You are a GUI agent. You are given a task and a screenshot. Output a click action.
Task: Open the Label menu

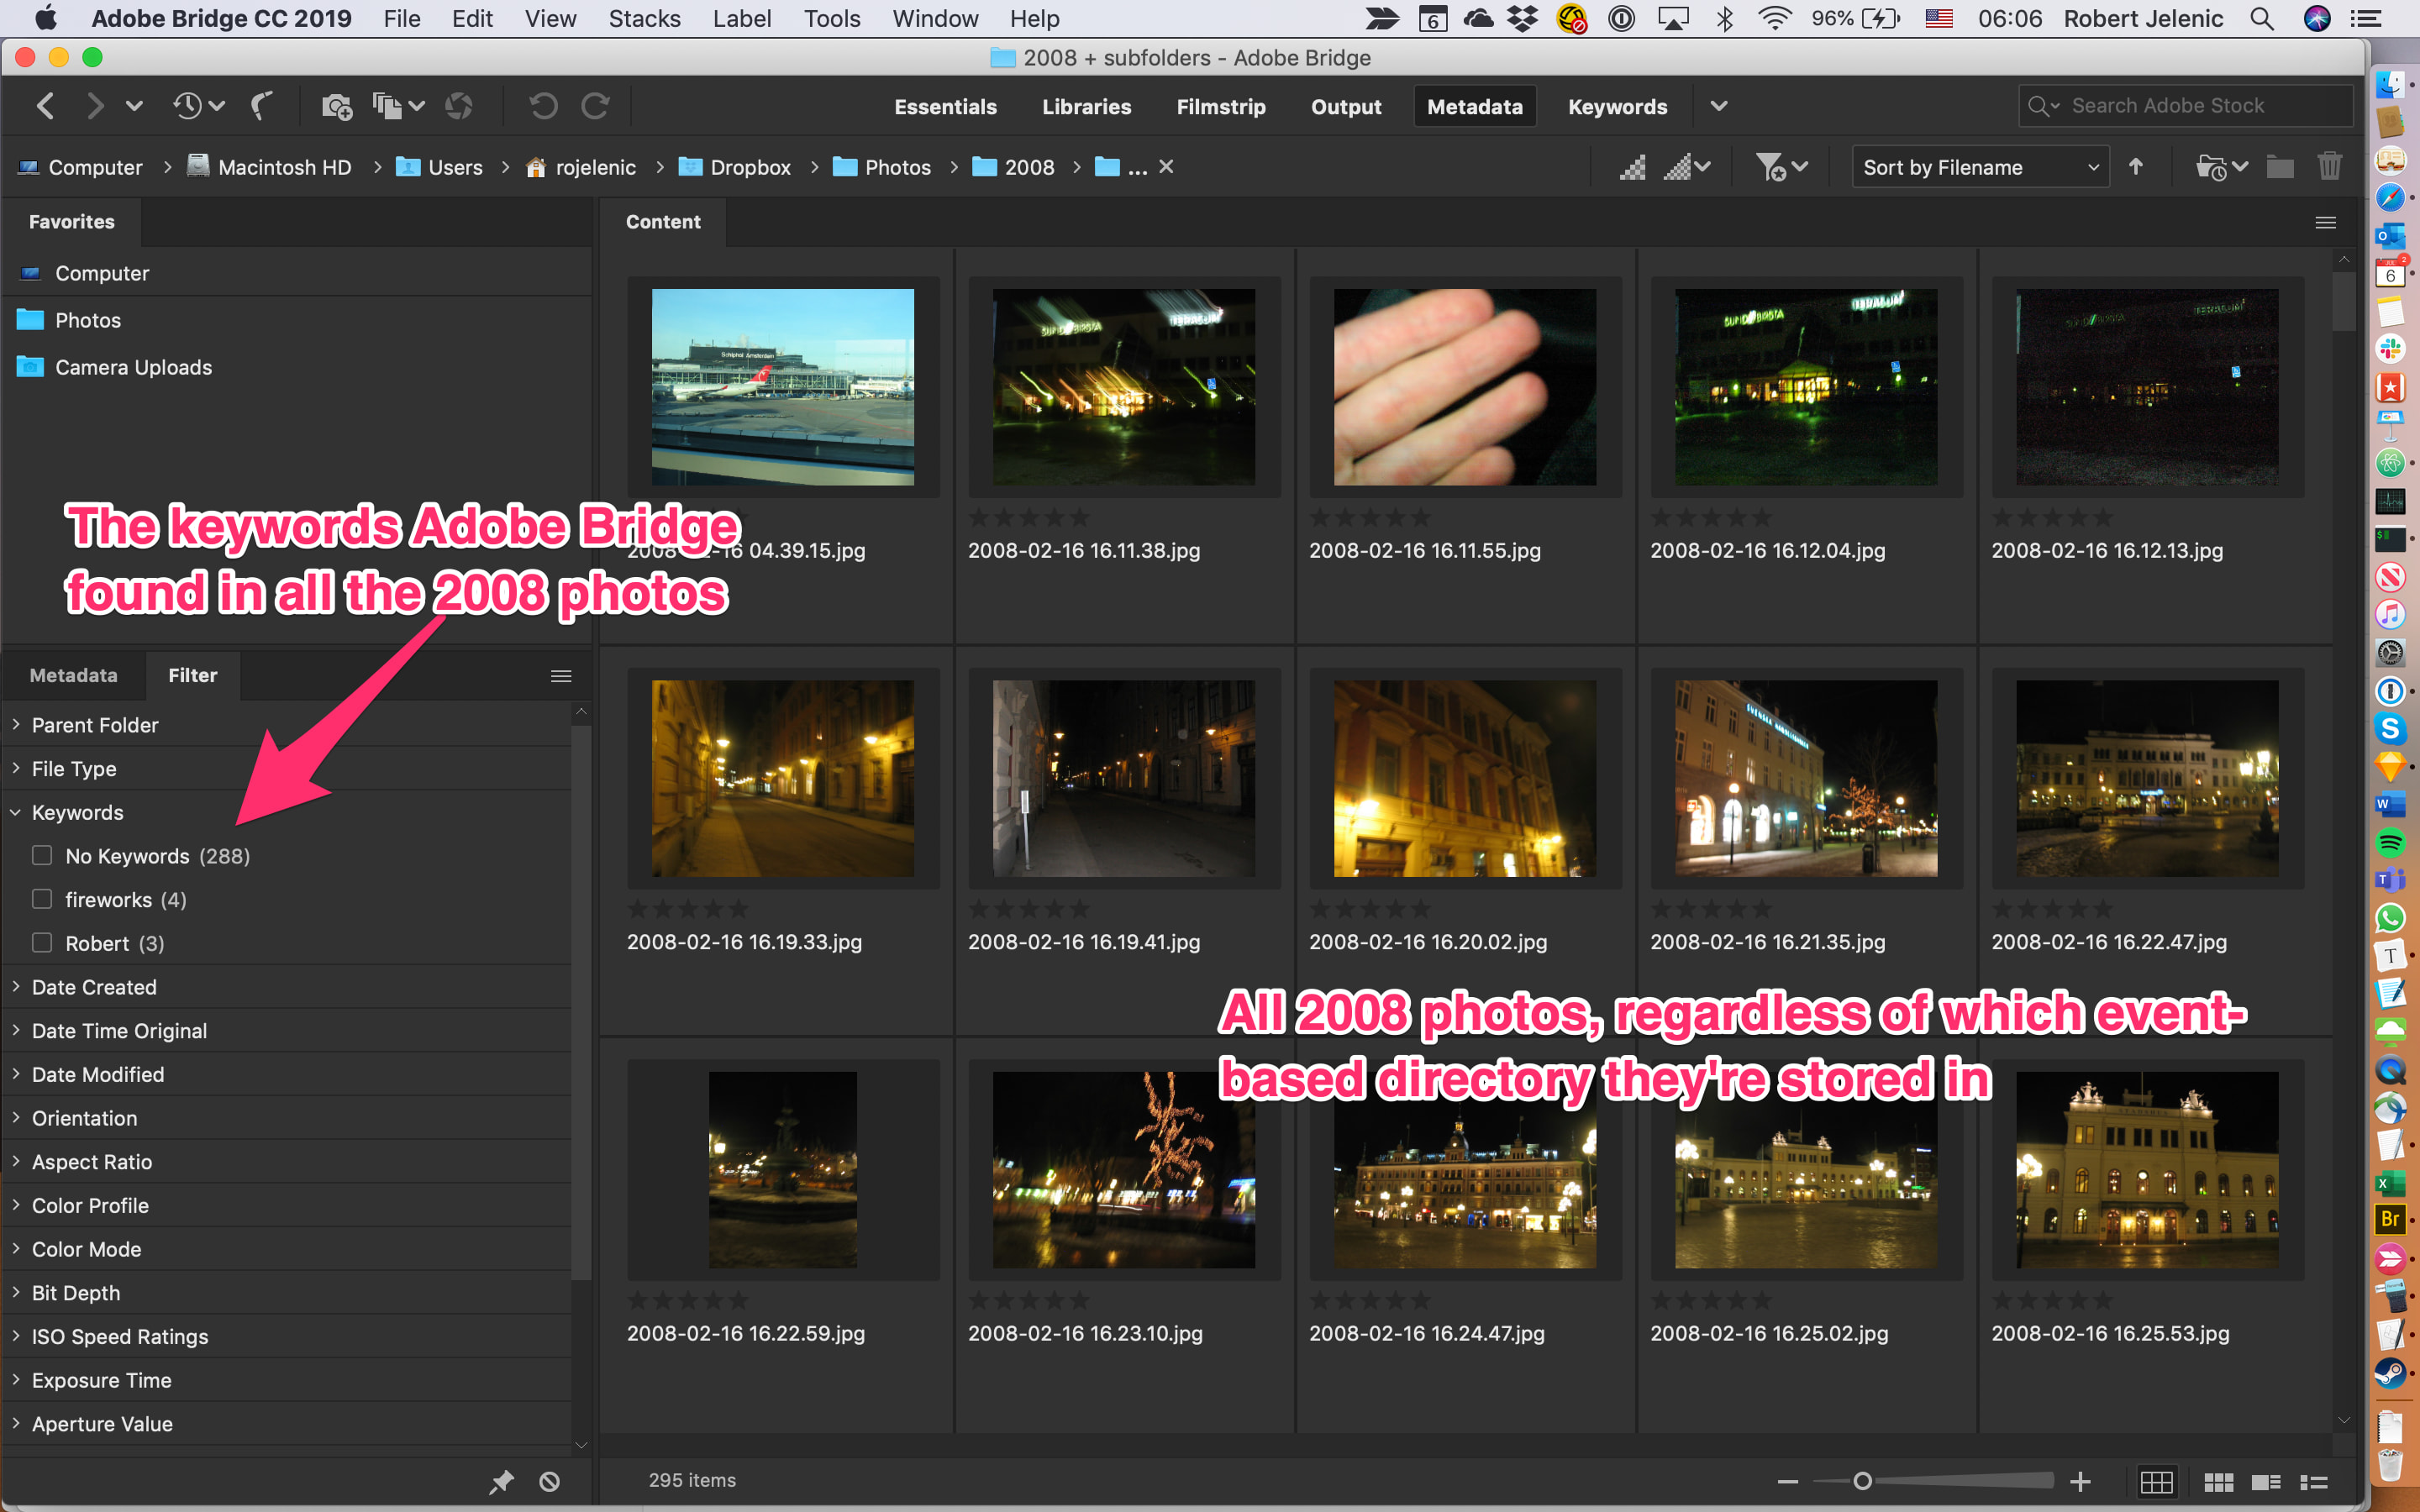point(741,18)
